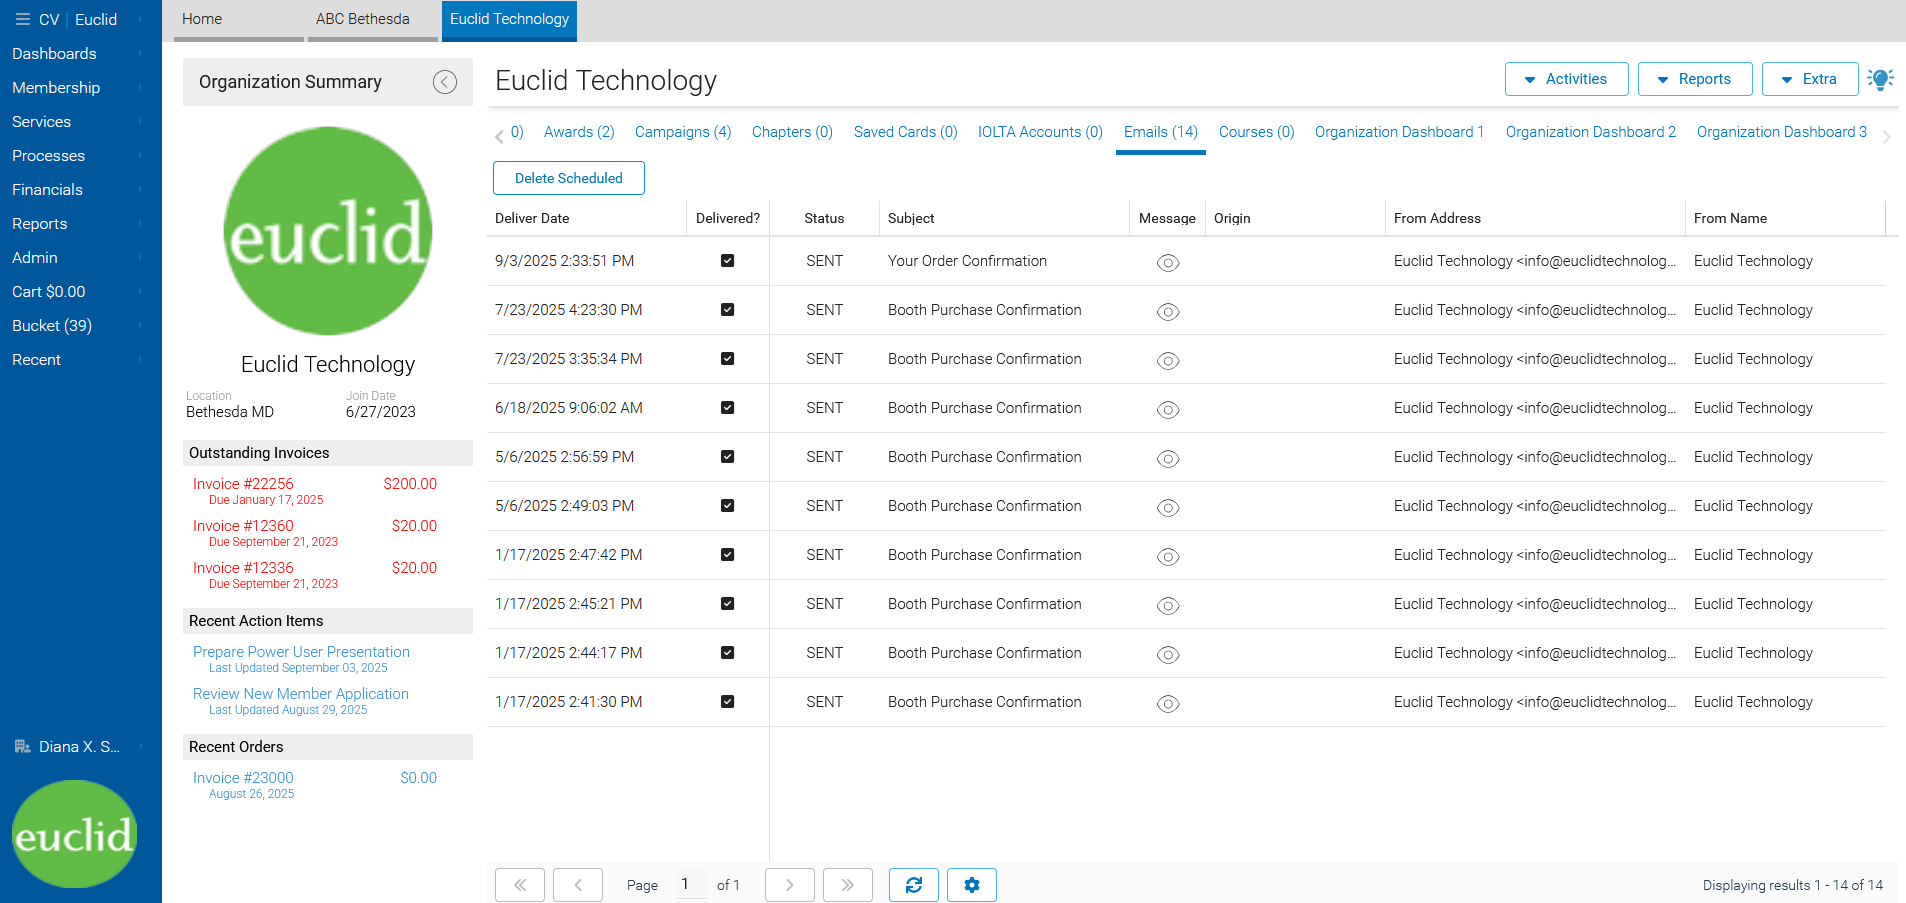1906x903 pixels.
Task: Go to previous page of email results
Action: click(x=578, y=885)
